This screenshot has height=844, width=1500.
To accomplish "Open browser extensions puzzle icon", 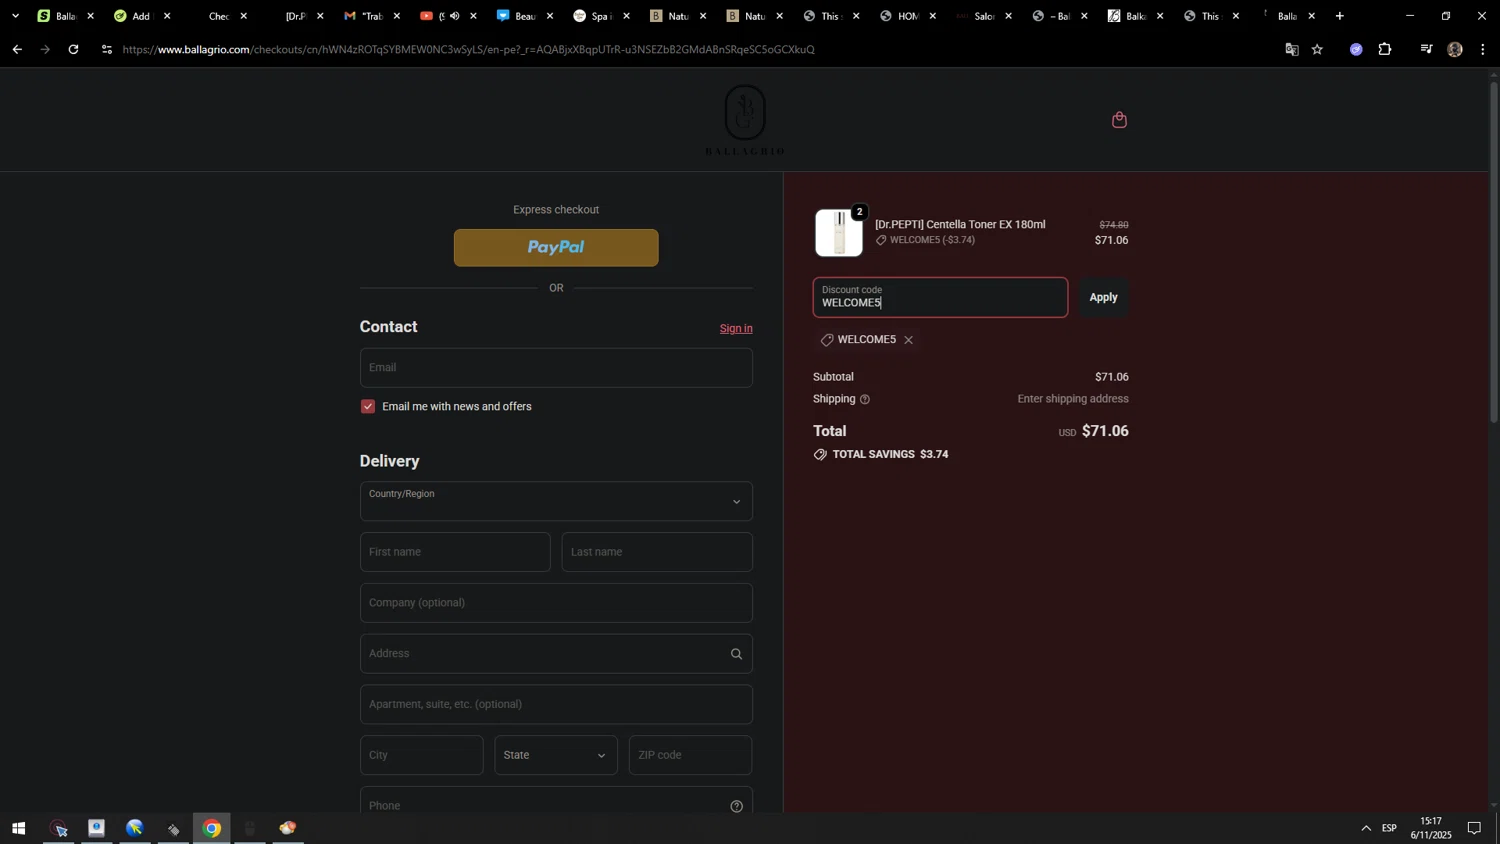I will [1385, 49].
